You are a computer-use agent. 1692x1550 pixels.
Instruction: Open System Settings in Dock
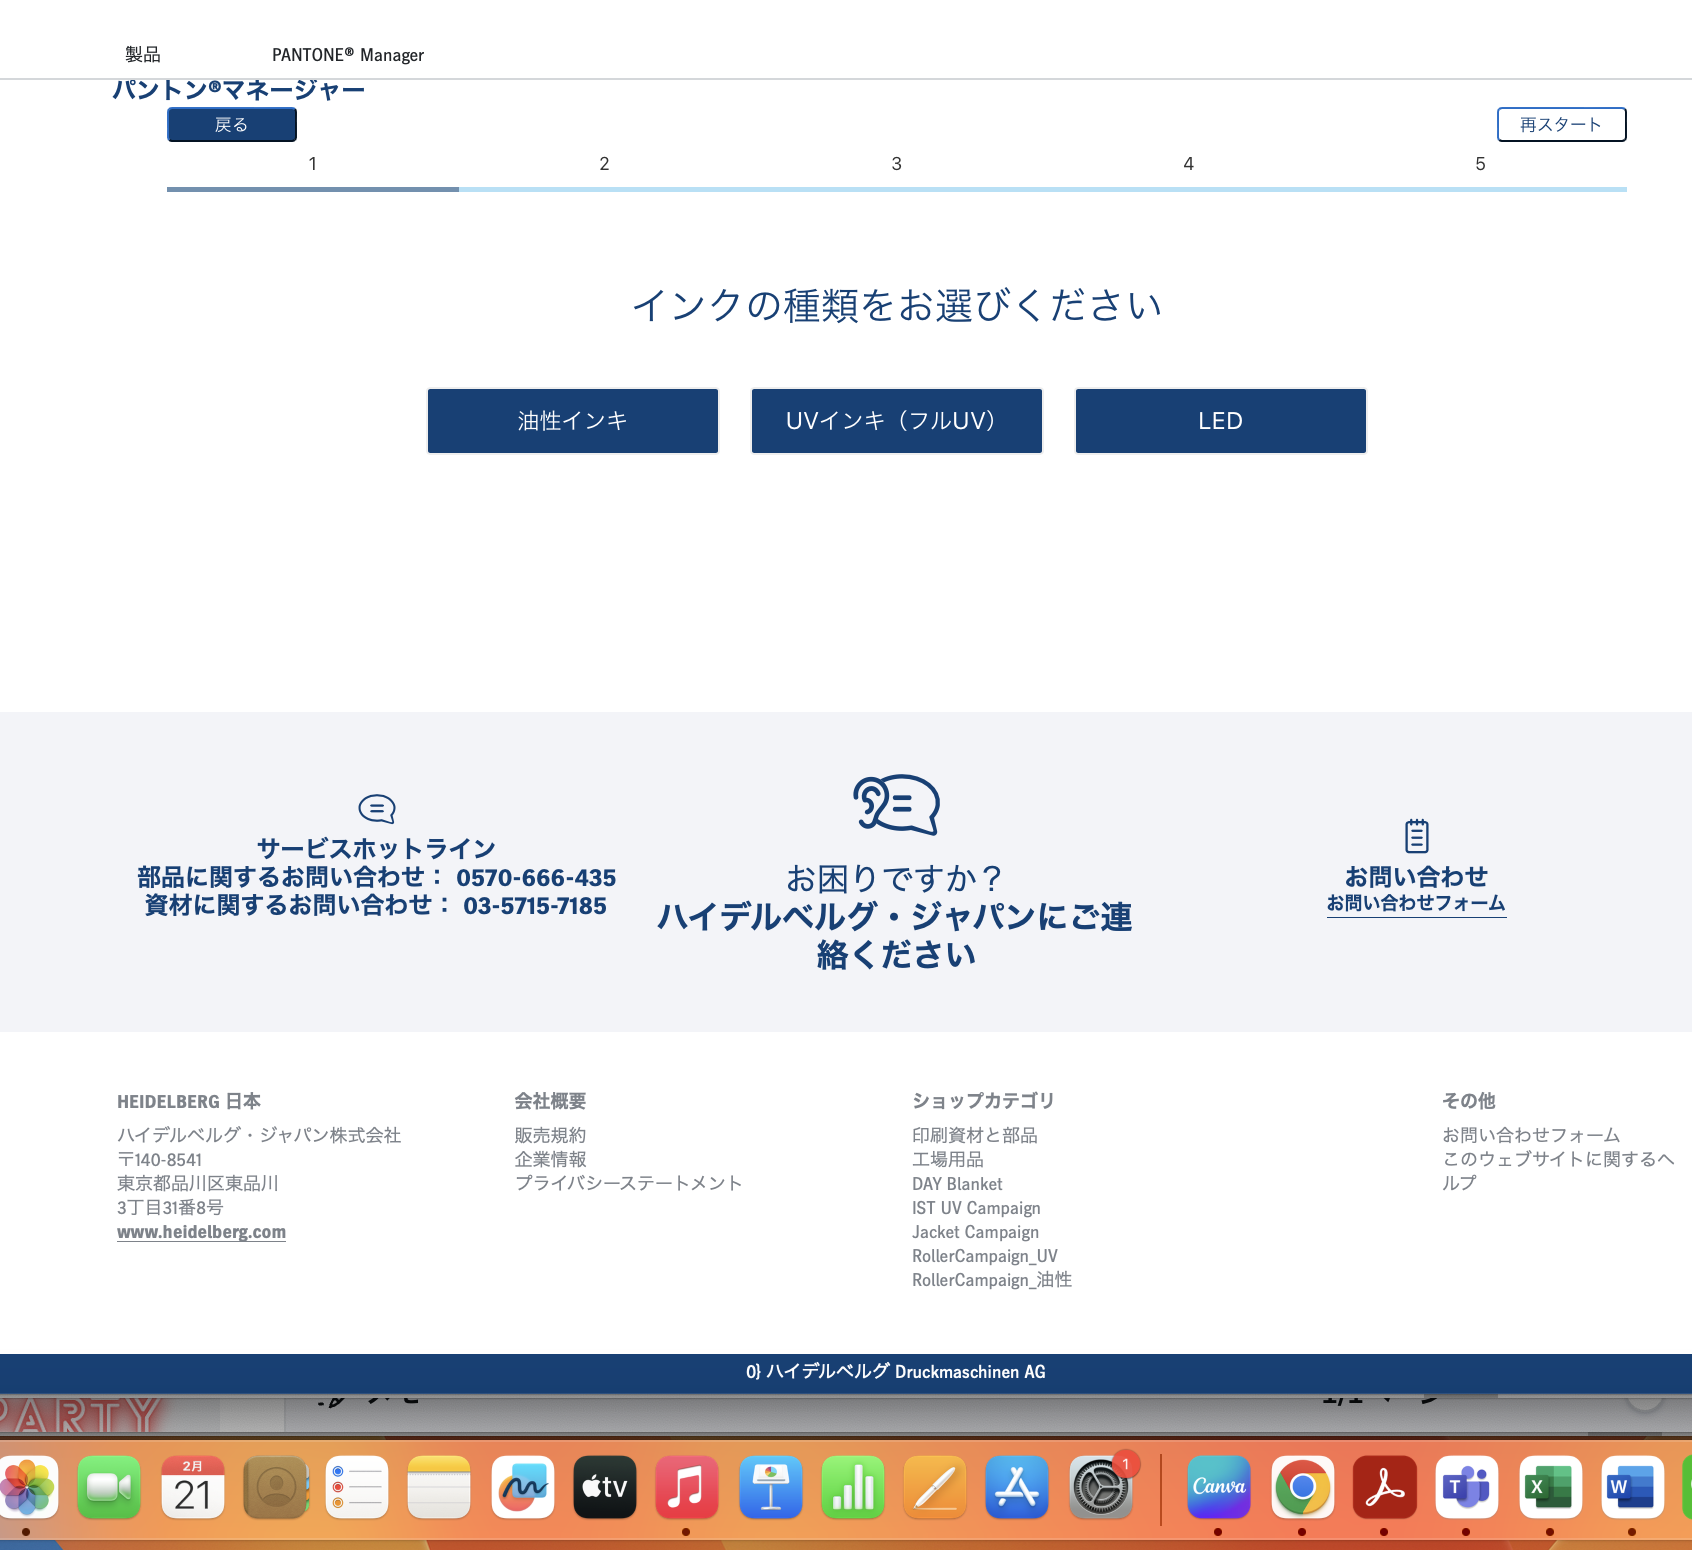pyautogui.click(x=1101, y=1488)
